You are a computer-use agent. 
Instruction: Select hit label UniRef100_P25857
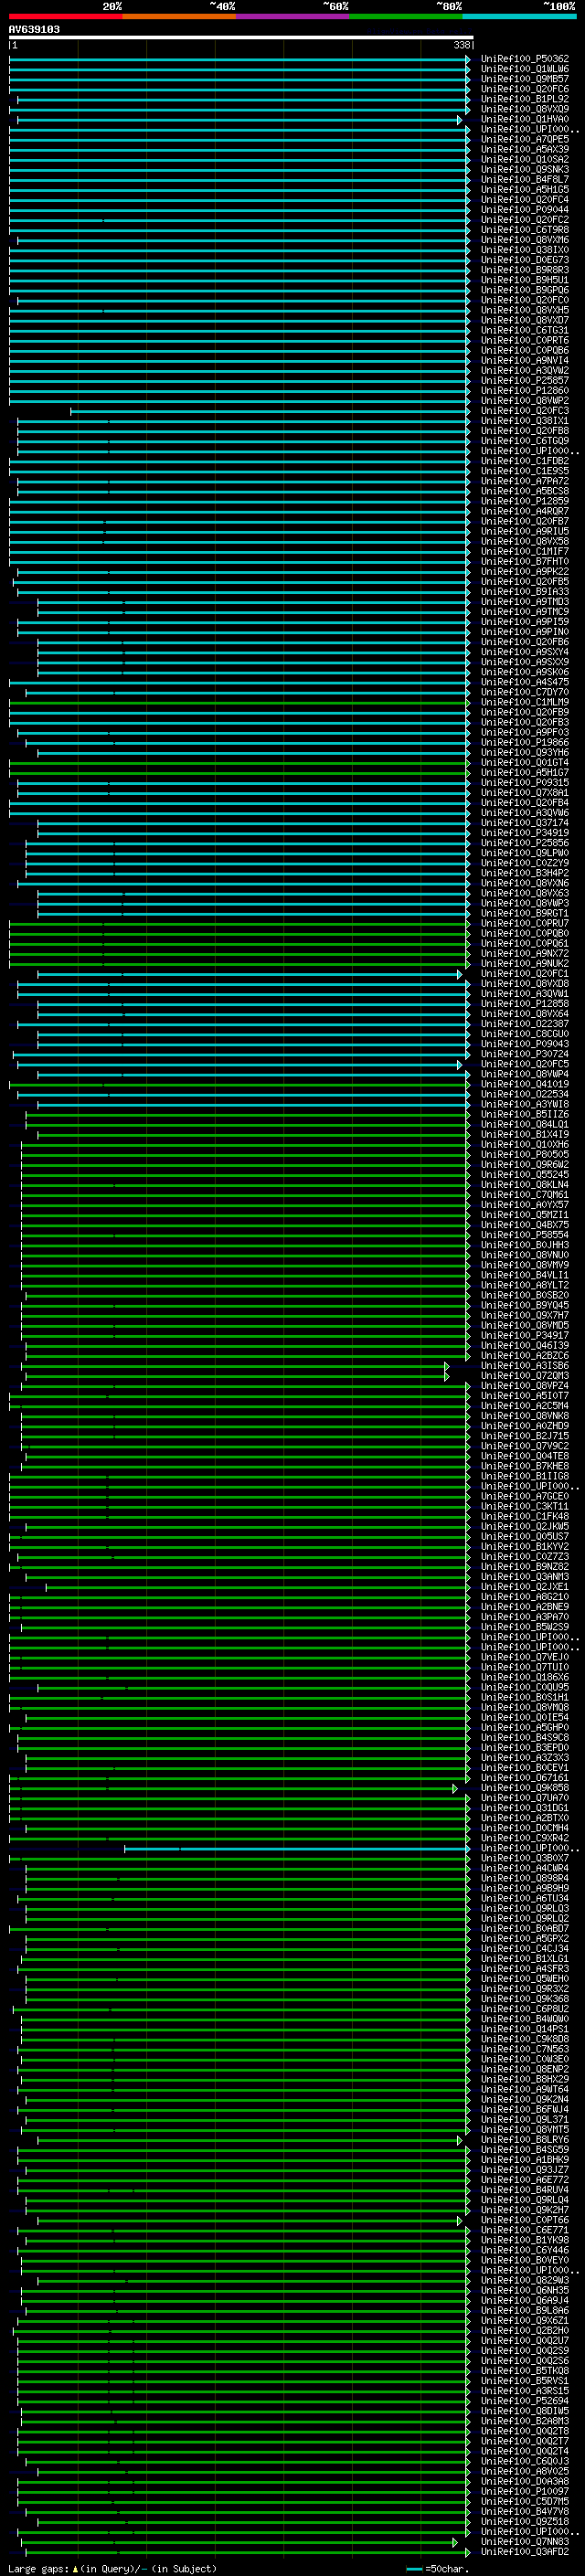coord(525,381)
